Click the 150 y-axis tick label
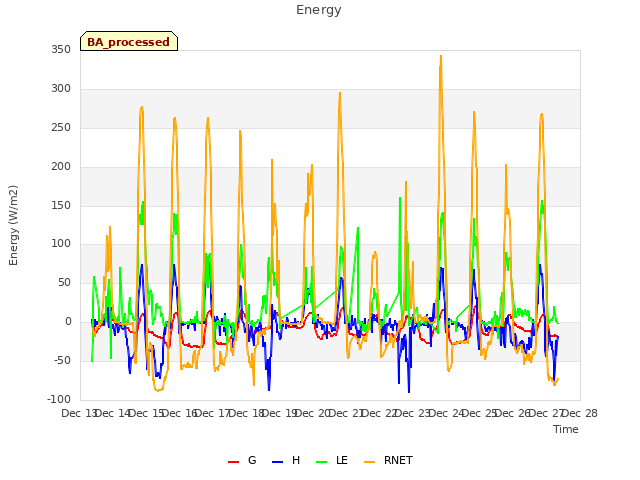 point(61,205)
